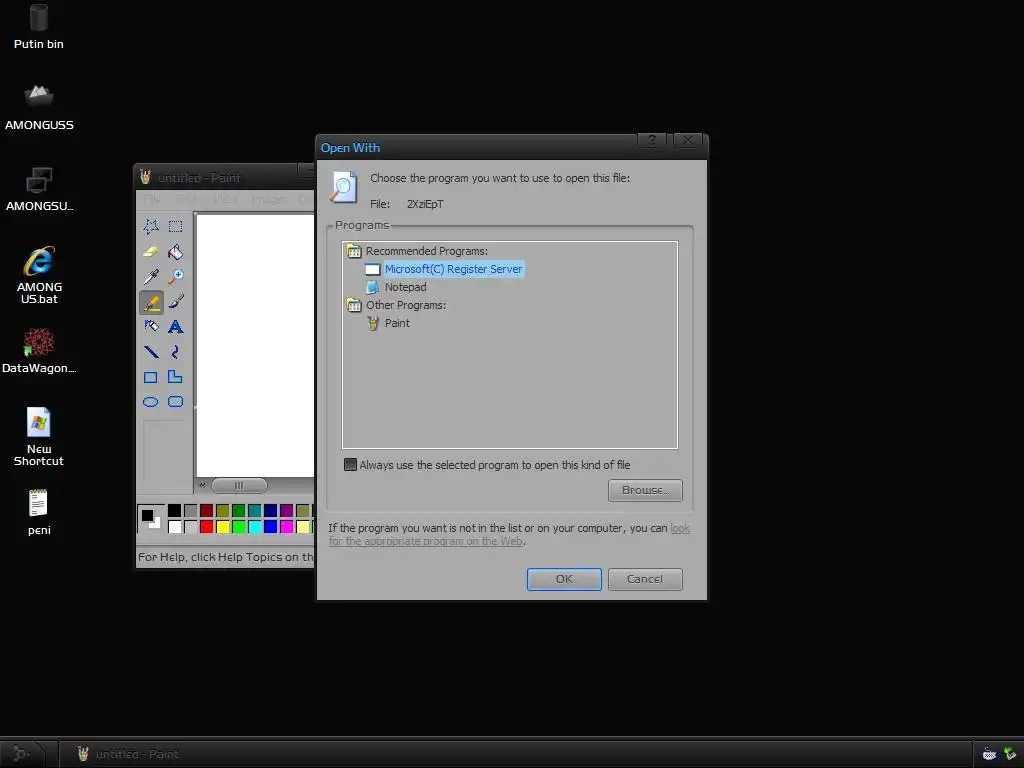Screen dimensions: 1024x768
Task: Click the DataWagon desktop shortcut
Action: tap(39, 351)
